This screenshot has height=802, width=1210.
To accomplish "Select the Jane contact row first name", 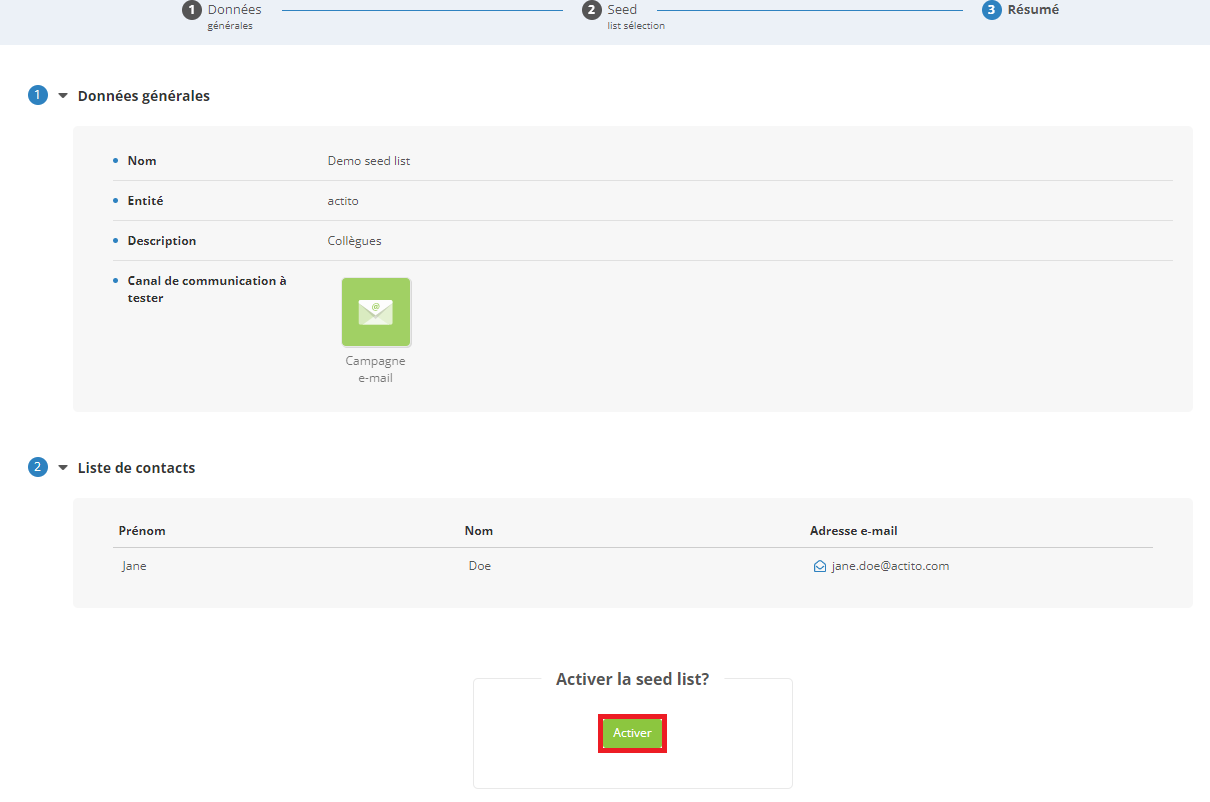I will coord(134,566).
